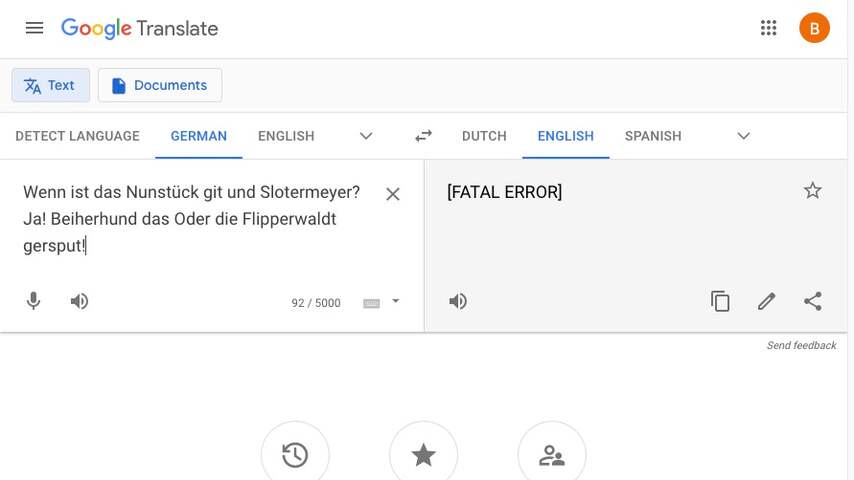This screenshot has width=854, height=480.
Task: Expand the source language list
Action: tap(366, 136)
